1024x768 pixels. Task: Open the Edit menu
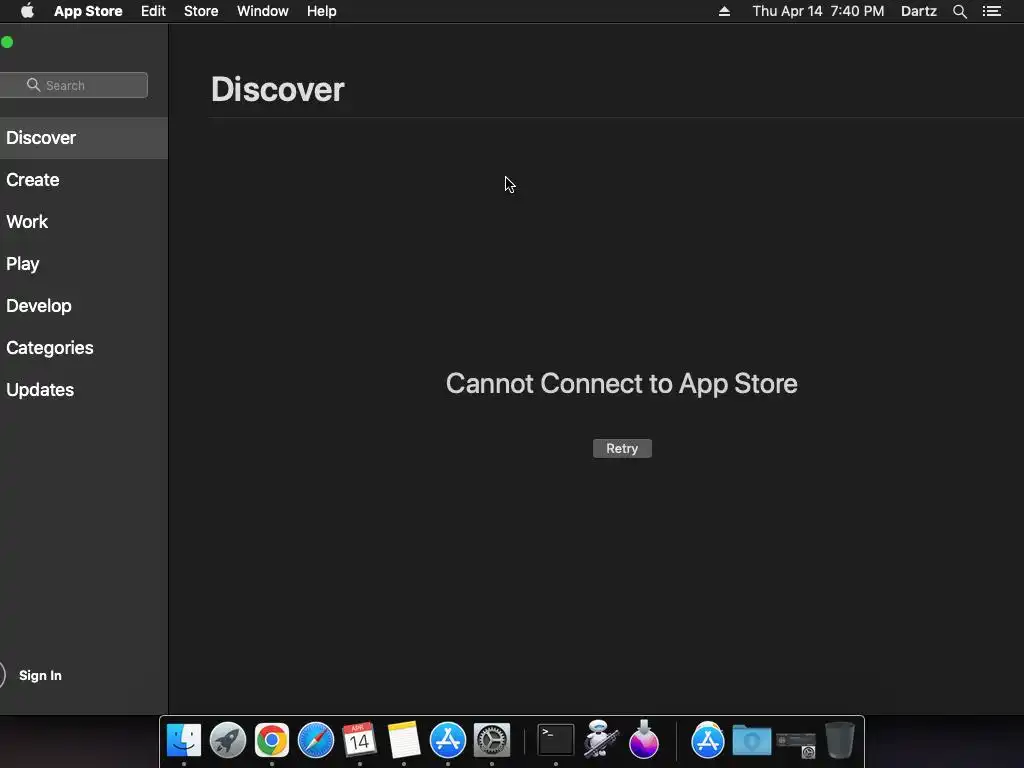pos(153,11)
